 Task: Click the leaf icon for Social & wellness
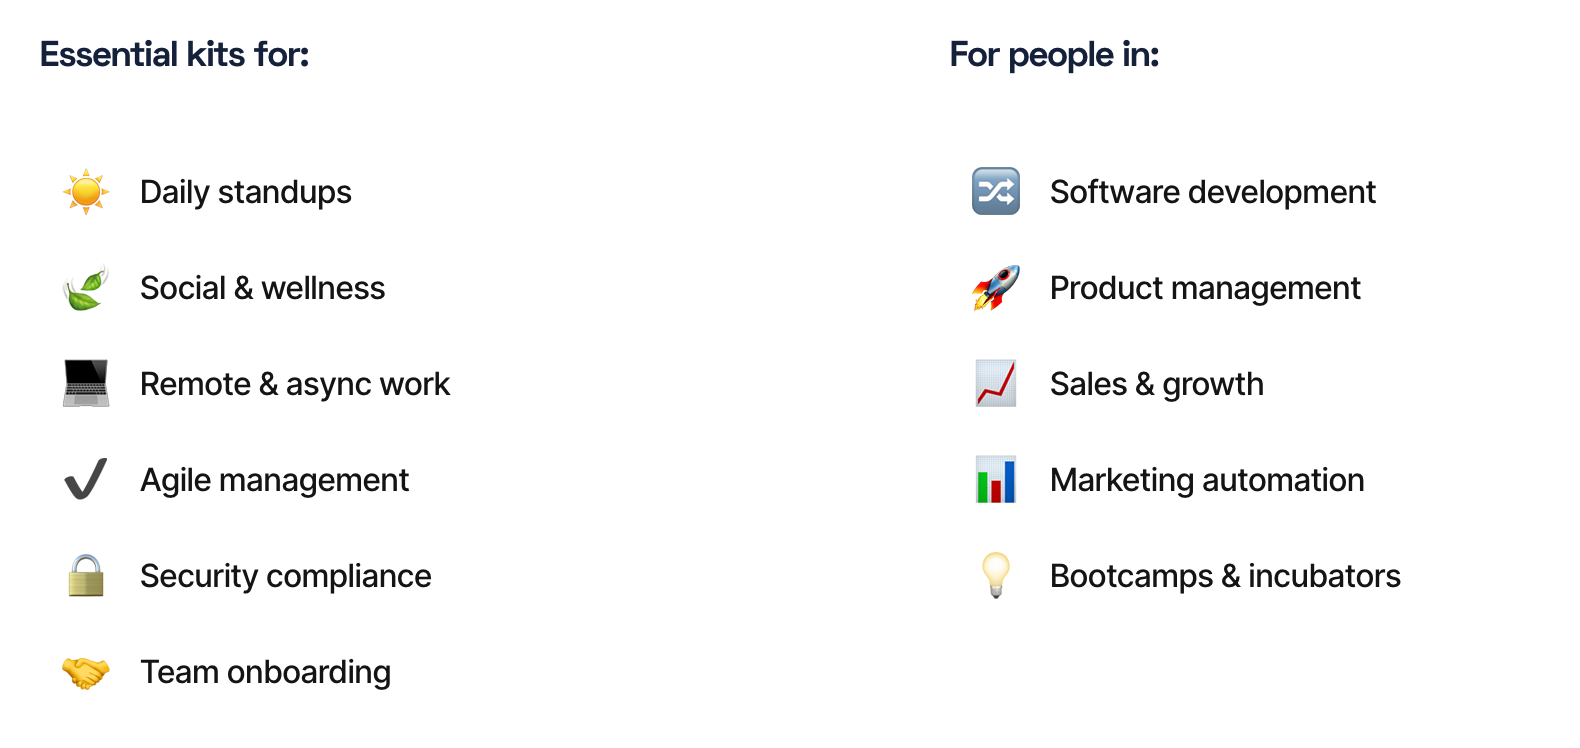click(x=86, y=288)
